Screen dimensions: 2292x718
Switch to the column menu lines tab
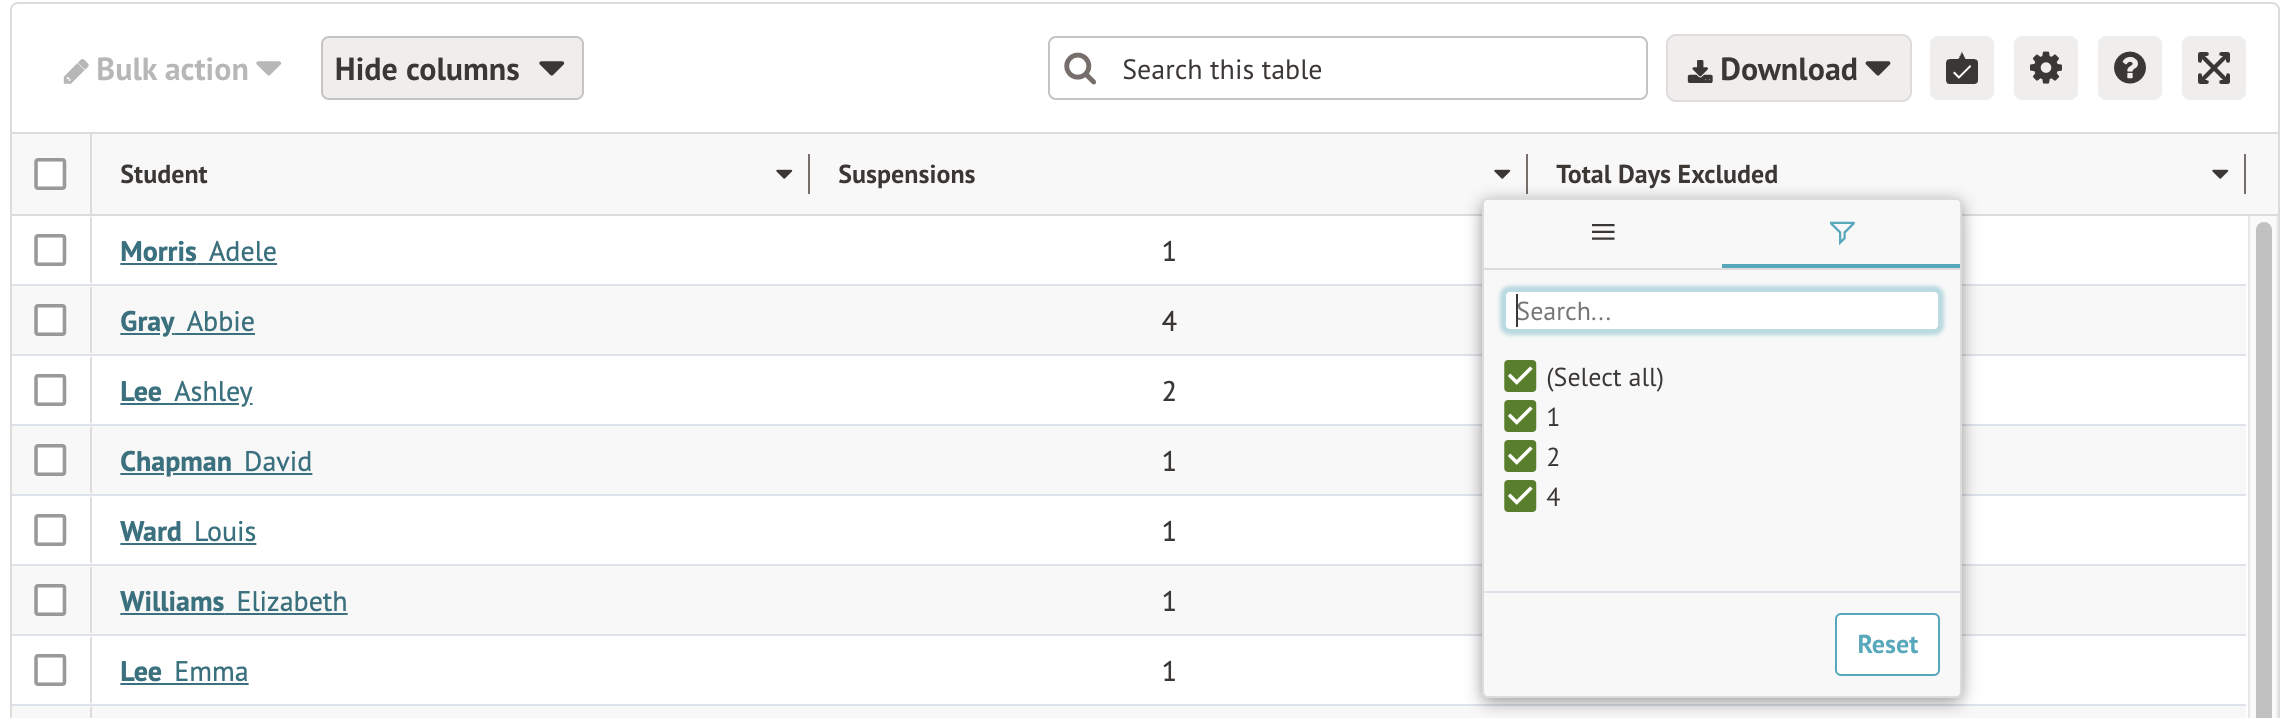[x=1603, y=233]
